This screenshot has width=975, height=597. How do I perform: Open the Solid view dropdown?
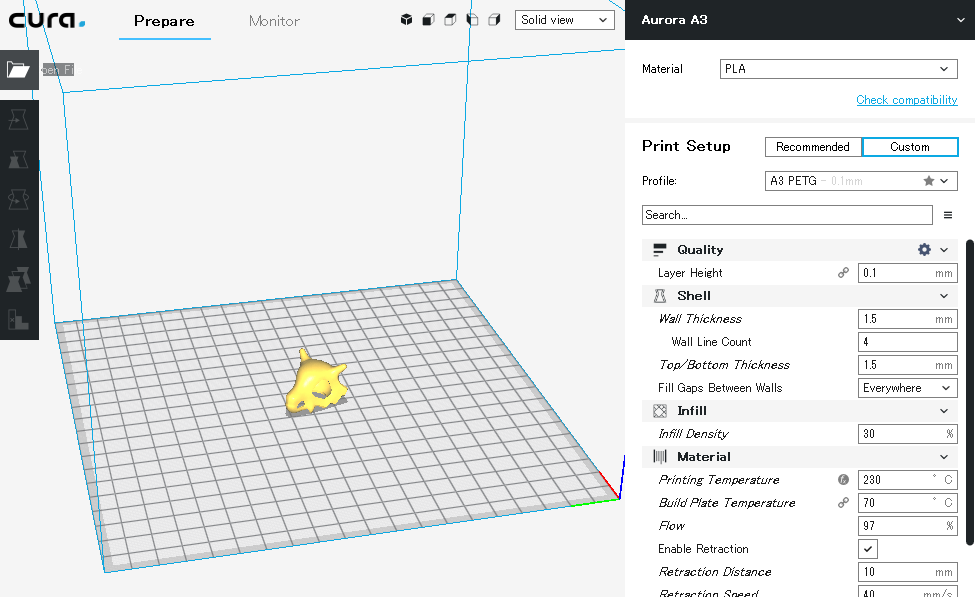tap(565, 20)
